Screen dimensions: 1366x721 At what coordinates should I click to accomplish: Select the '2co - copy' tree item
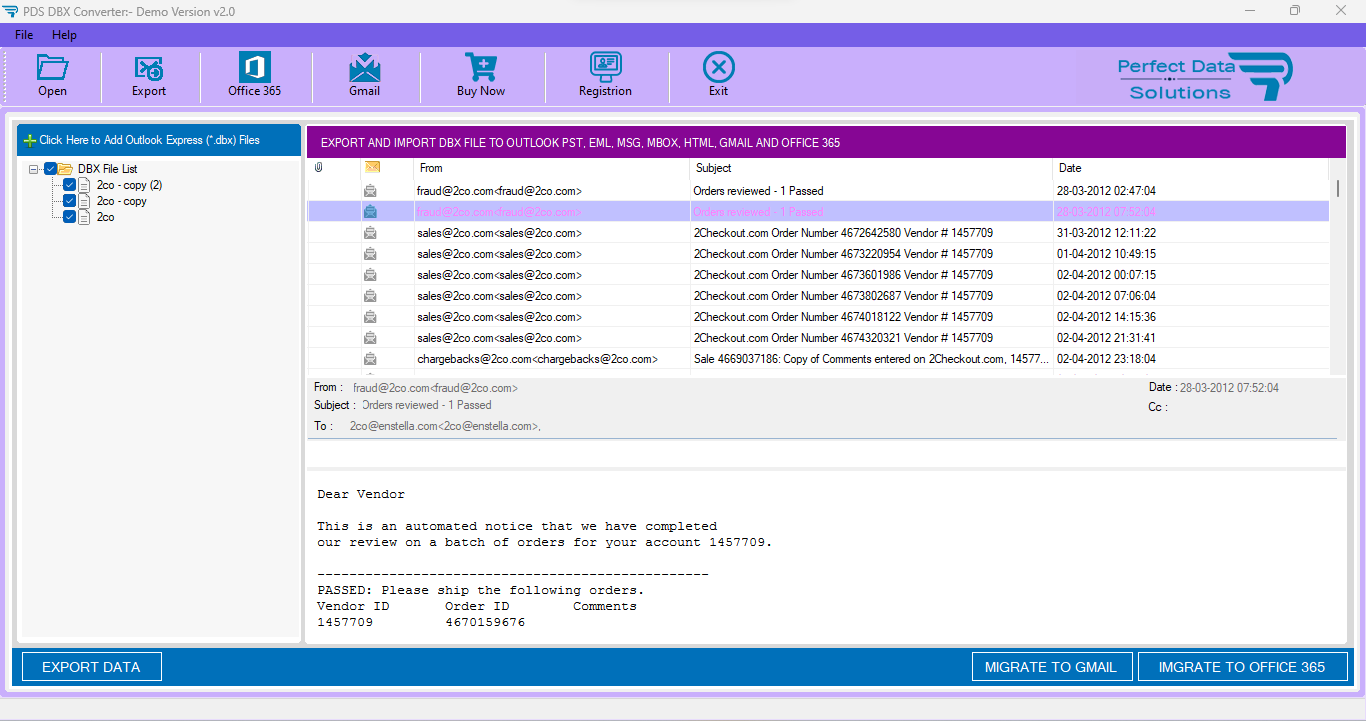[x=122, y=201]
